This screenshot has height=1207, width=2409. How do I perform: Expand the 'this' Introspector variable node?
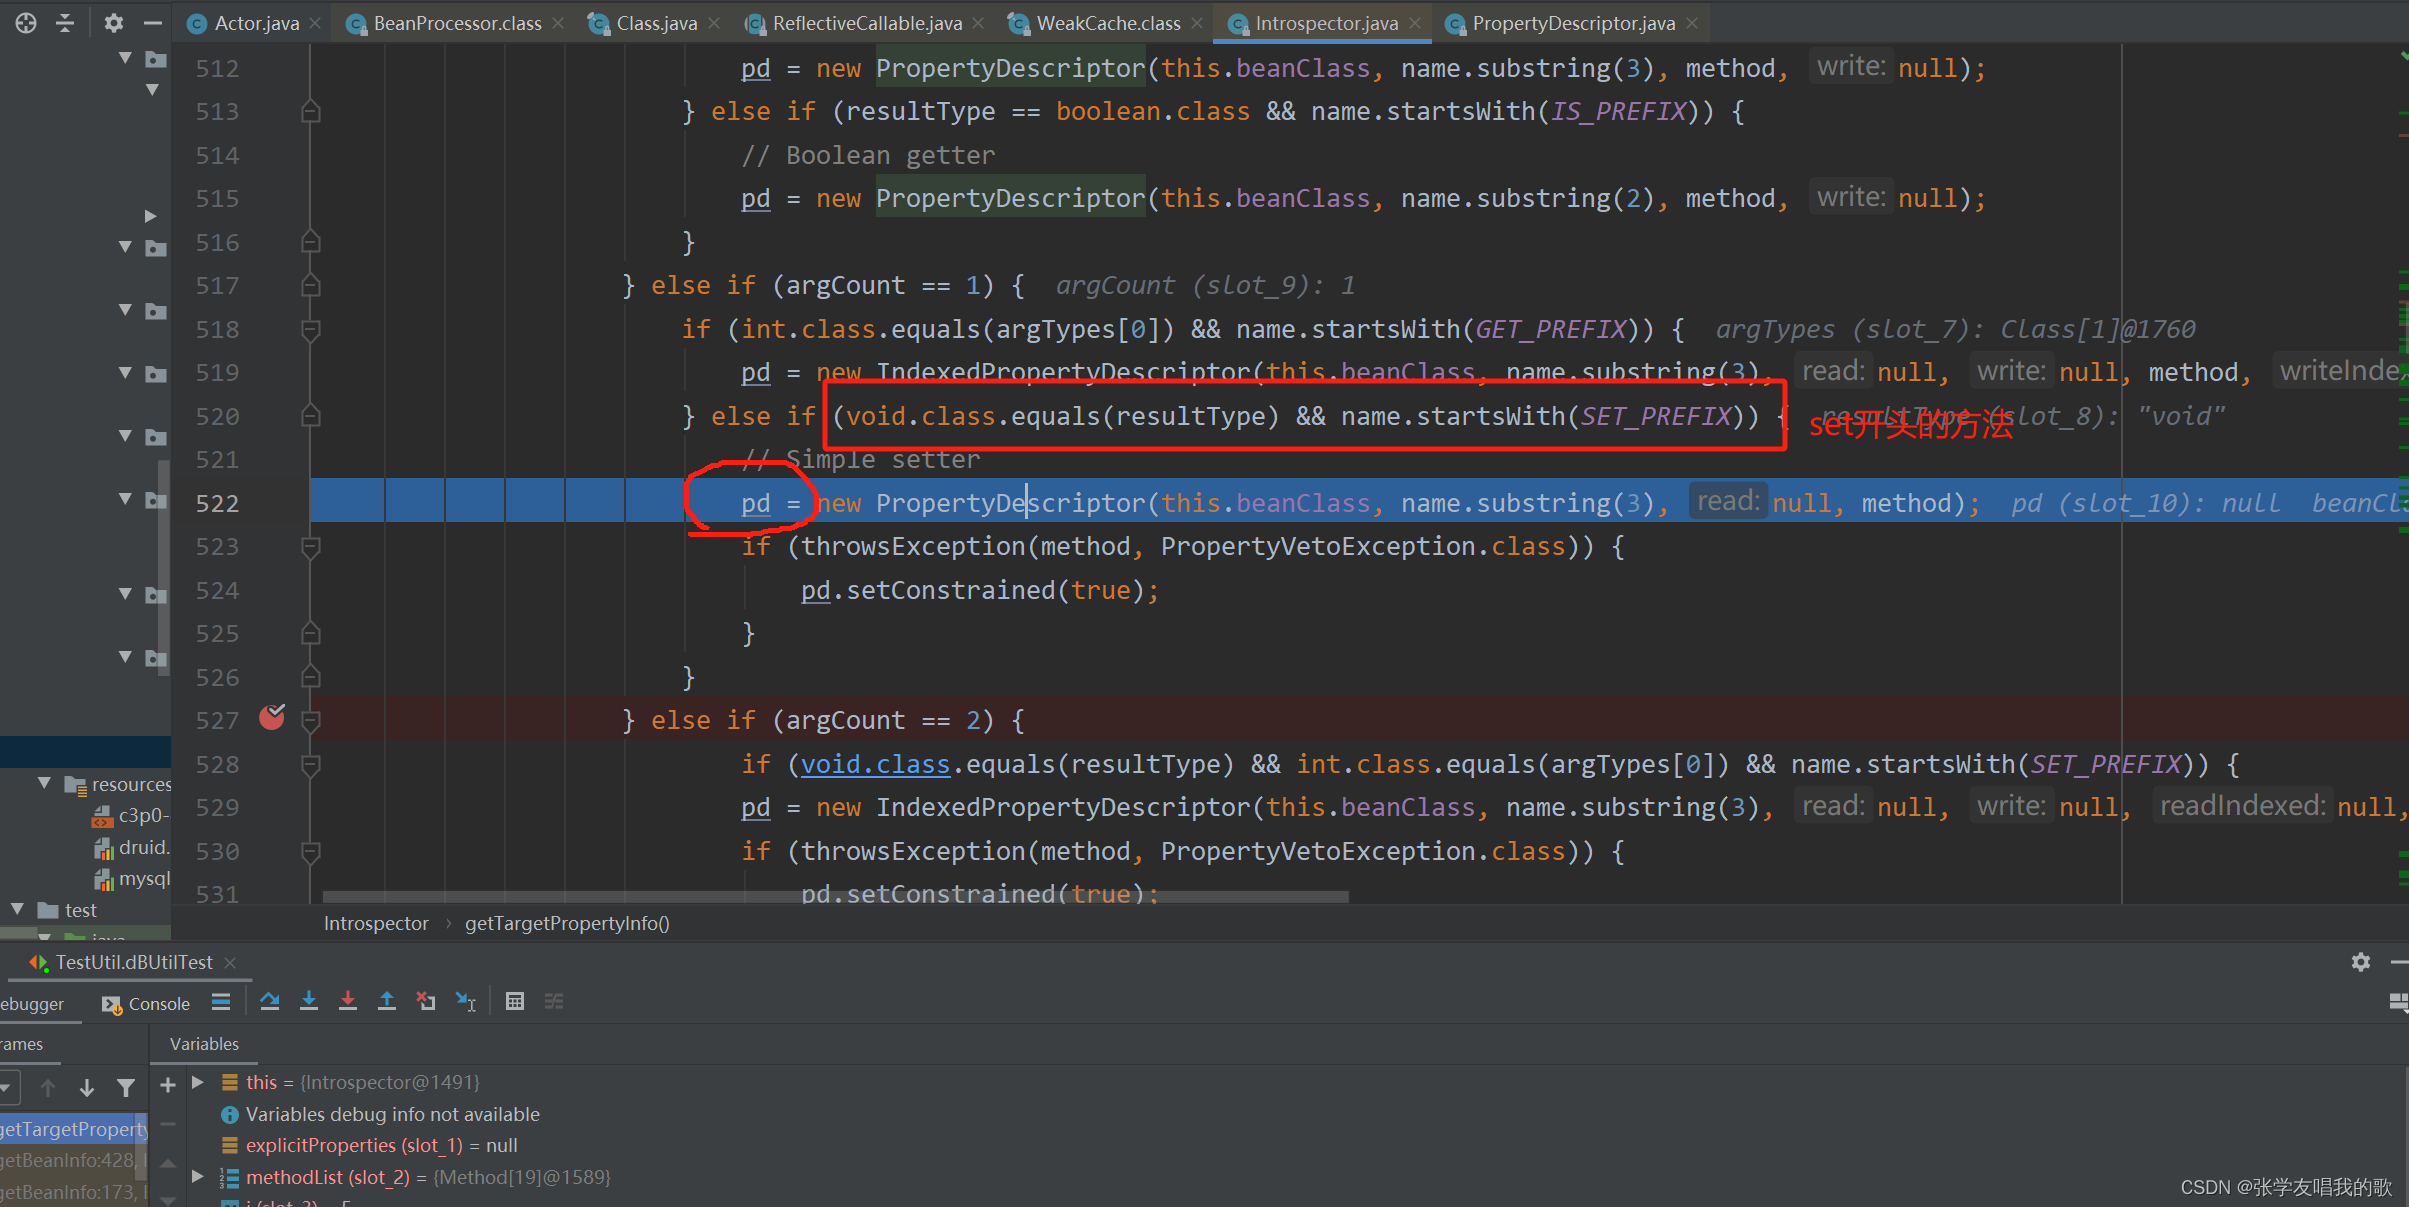pos(198,1082)
